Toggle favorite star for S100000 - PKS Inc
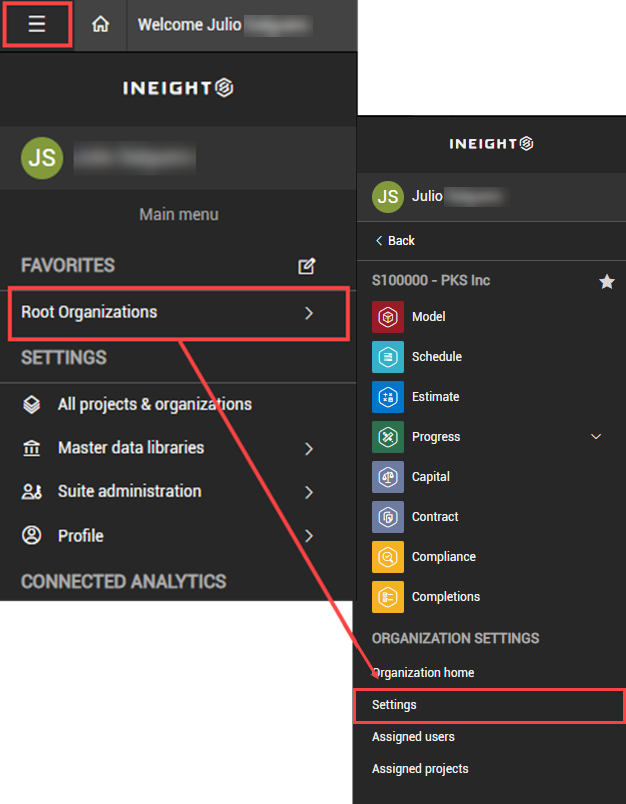The image size is (626, 804). (x=606, y=282)
